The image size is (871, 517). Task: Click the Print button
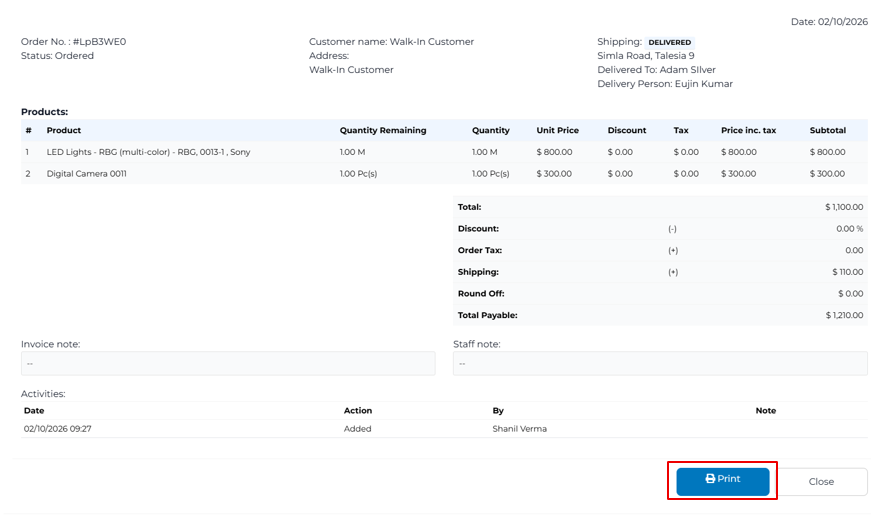722,480
